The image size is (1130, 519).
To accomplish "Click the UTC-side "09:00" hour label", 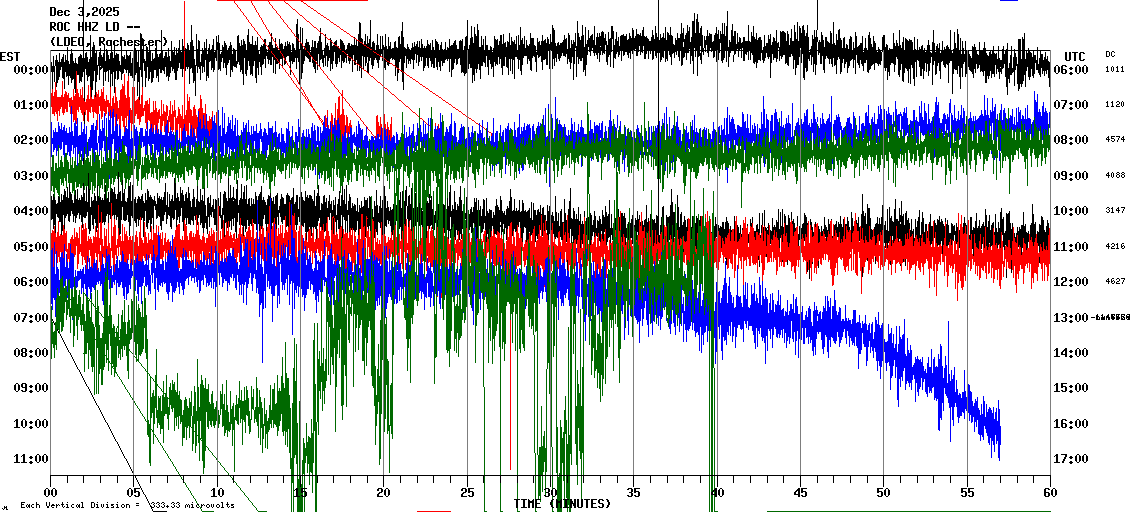I will point(1070,176).
